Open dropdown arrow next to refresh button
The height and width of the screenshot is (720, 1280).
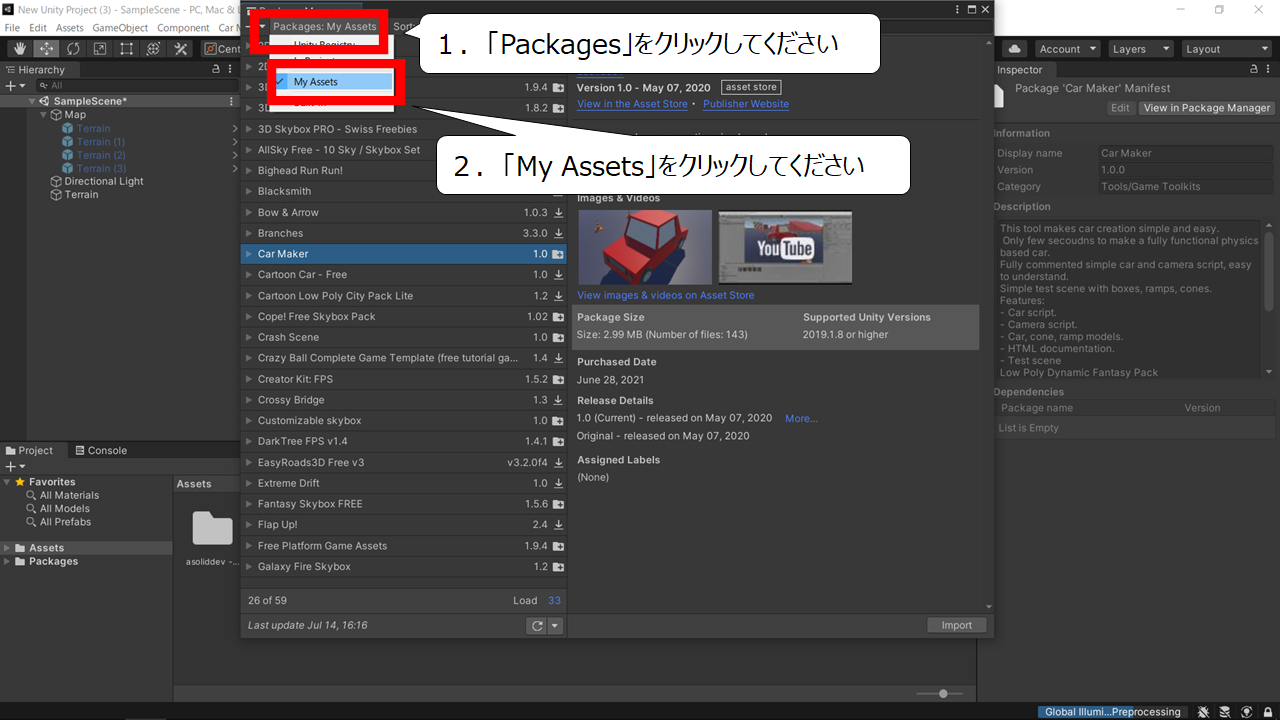click(x=555, y=625)
